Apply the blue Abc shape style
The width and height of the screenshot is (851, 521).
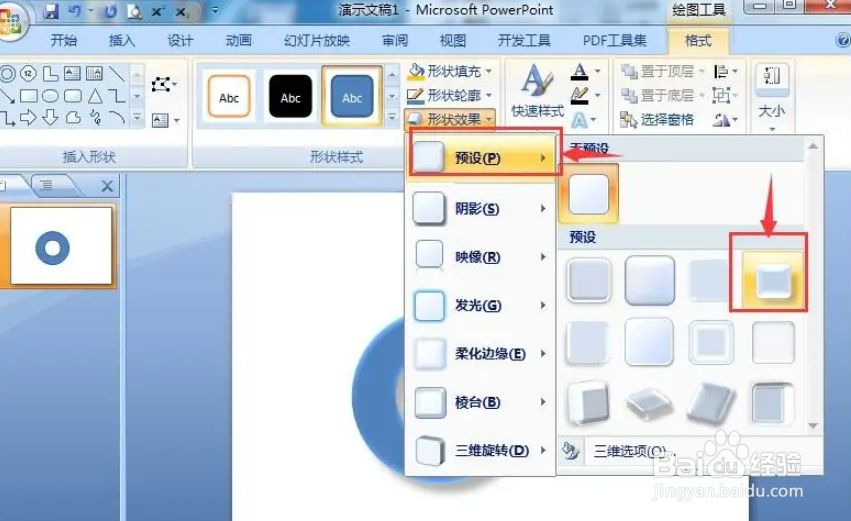pos(352,97)
